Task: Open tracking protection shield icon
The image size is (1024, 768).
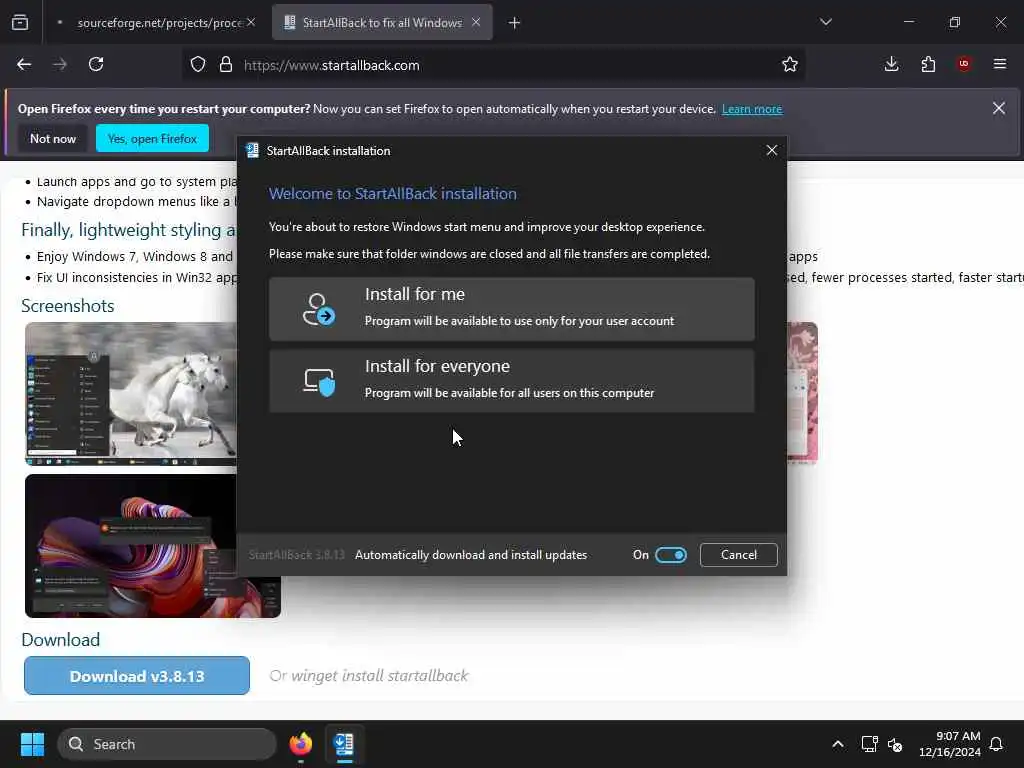Action: 198,65
